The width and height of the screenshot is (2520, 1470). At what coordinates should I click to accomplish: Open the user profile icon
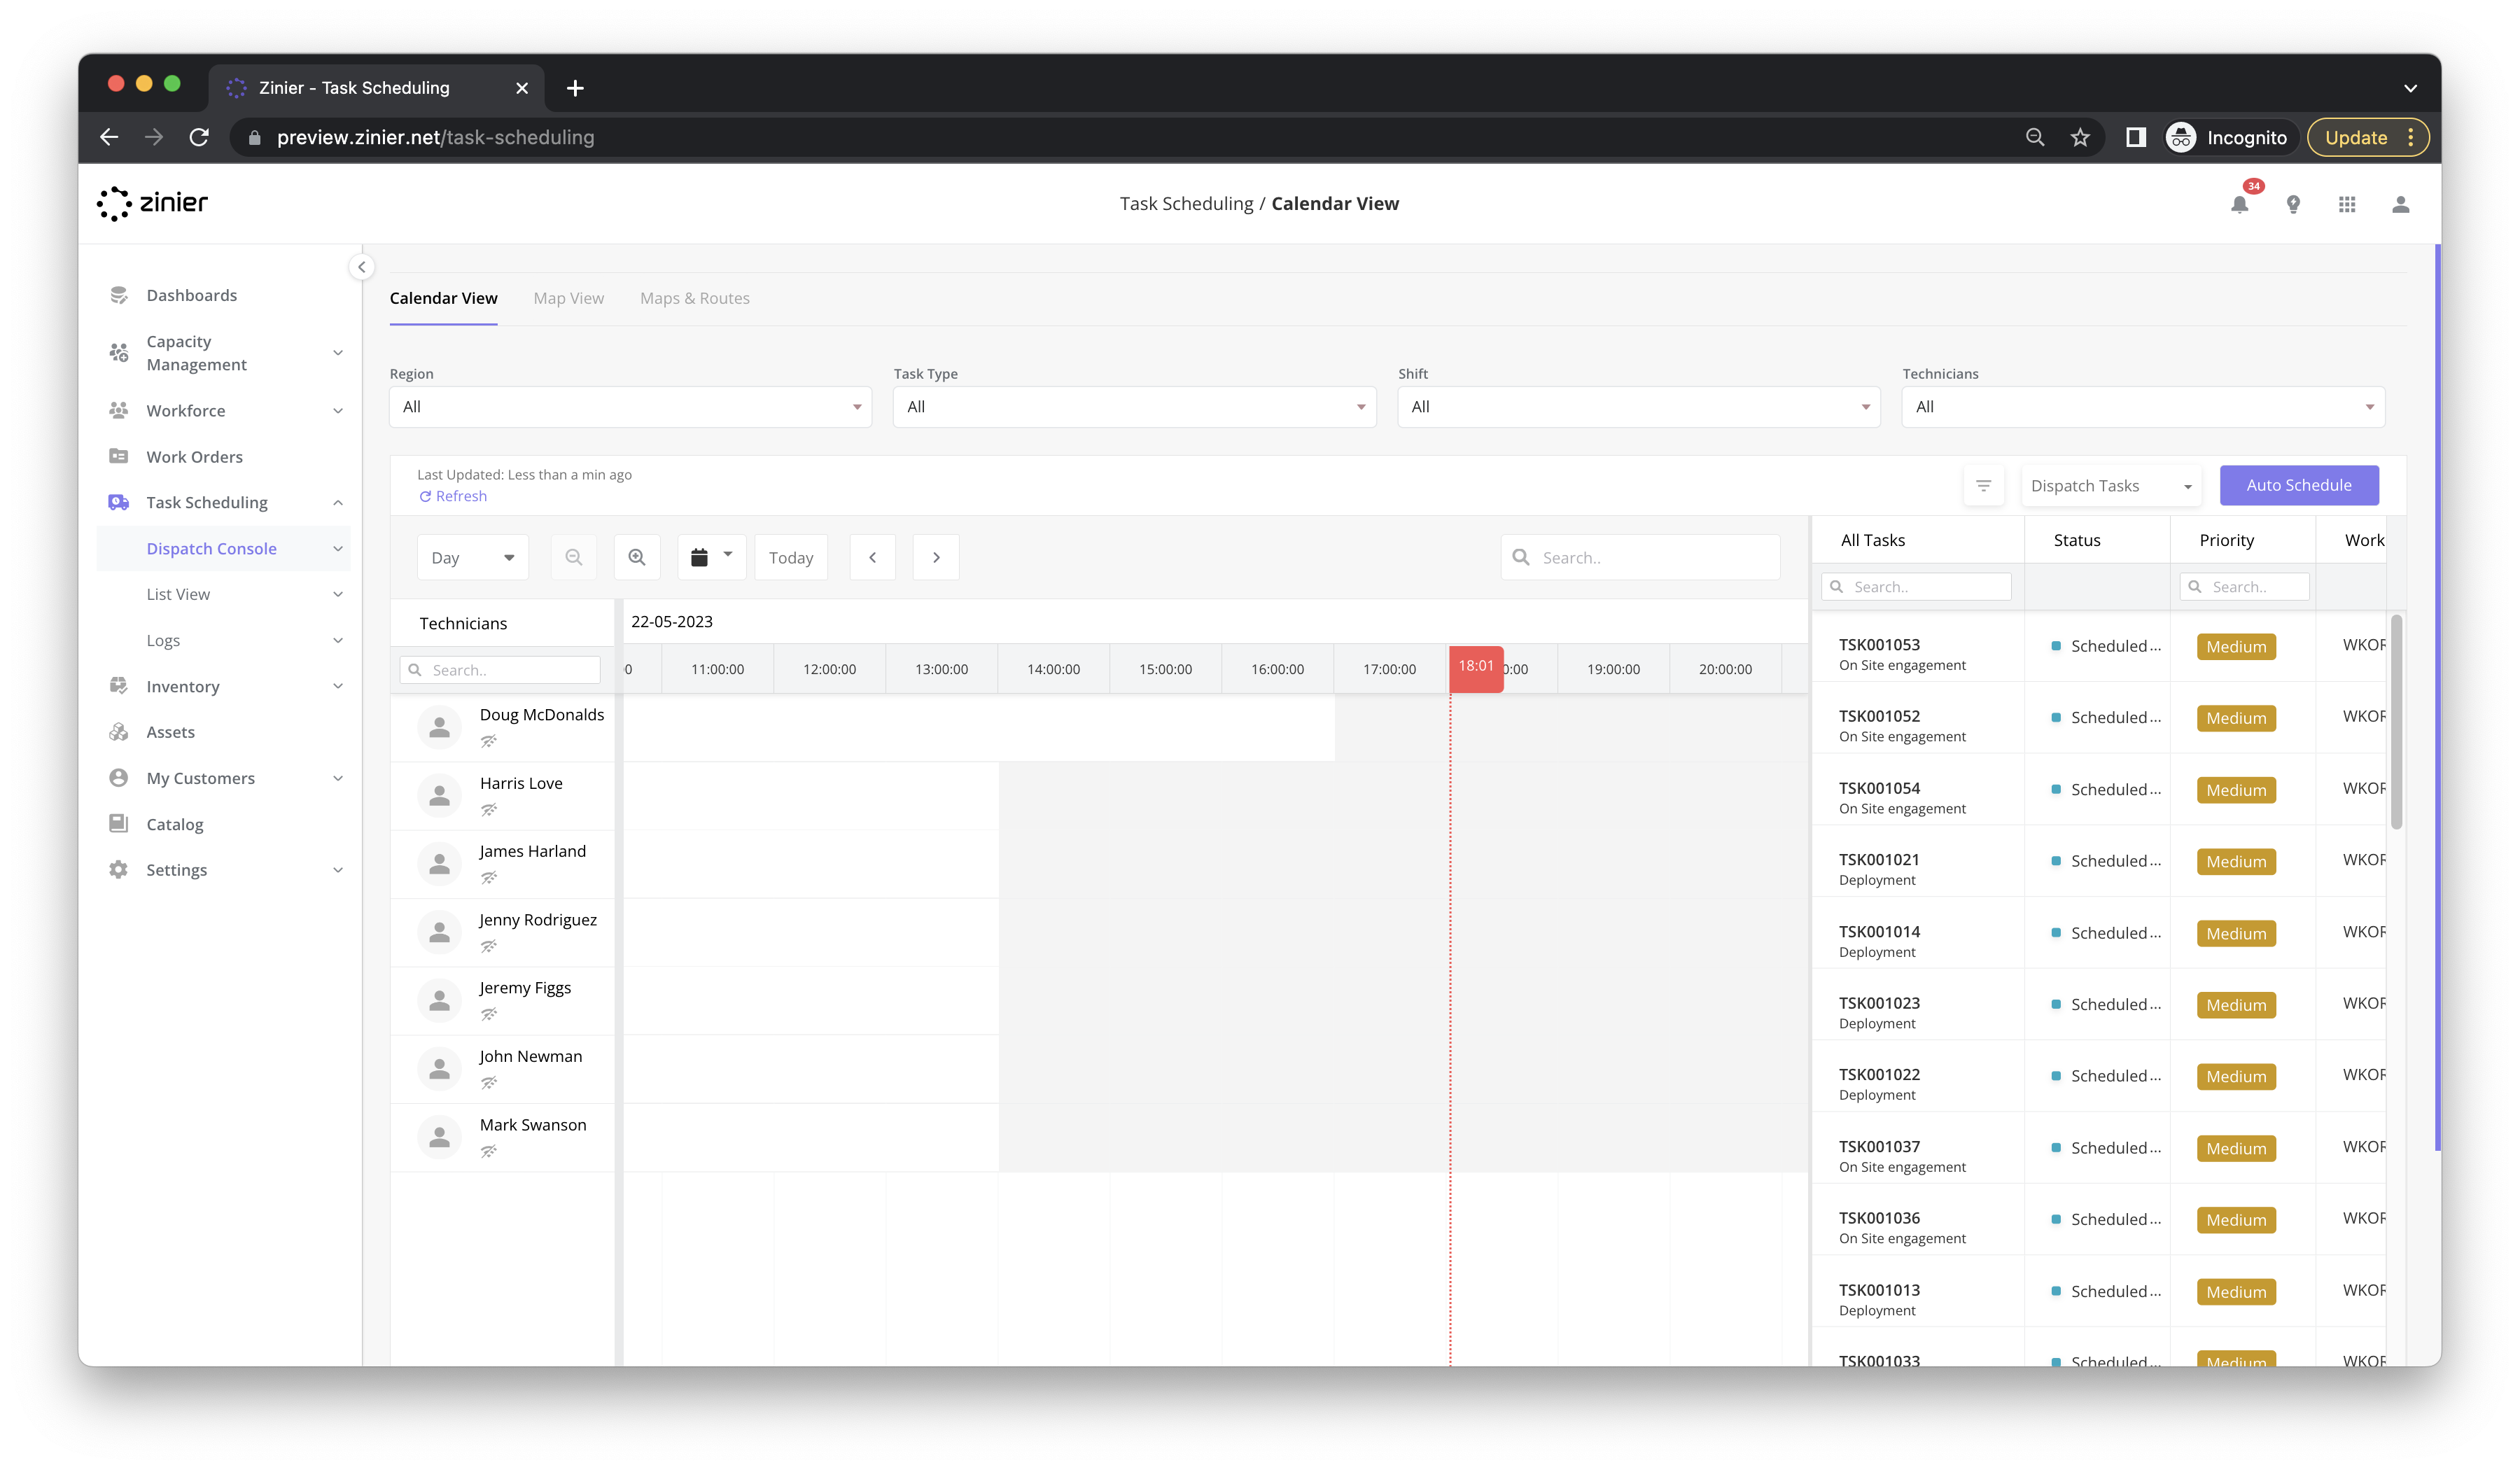click(x=2400, y=204)
